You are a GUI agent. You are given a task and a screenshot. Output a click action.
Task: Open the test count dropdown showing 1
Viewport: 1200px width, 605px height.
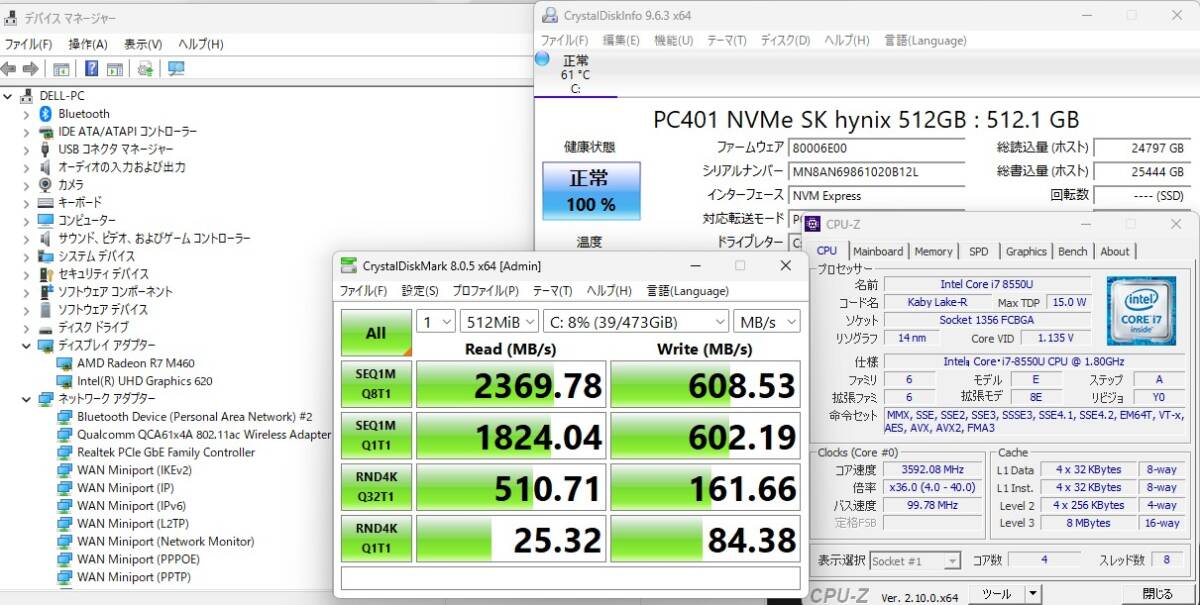click(435, 322)
